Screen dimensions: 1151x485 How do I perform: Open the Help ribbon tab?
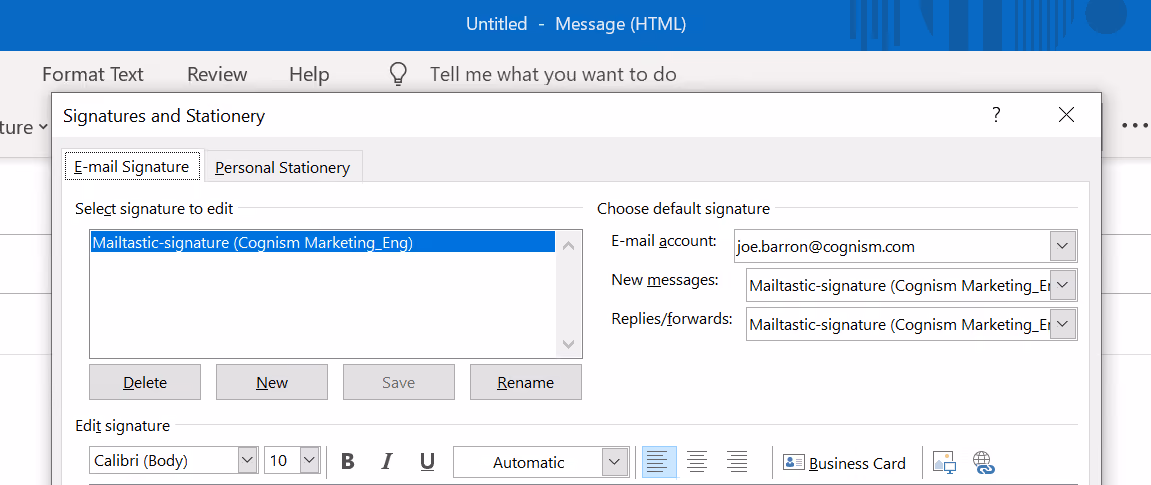(x=309, y=74)
